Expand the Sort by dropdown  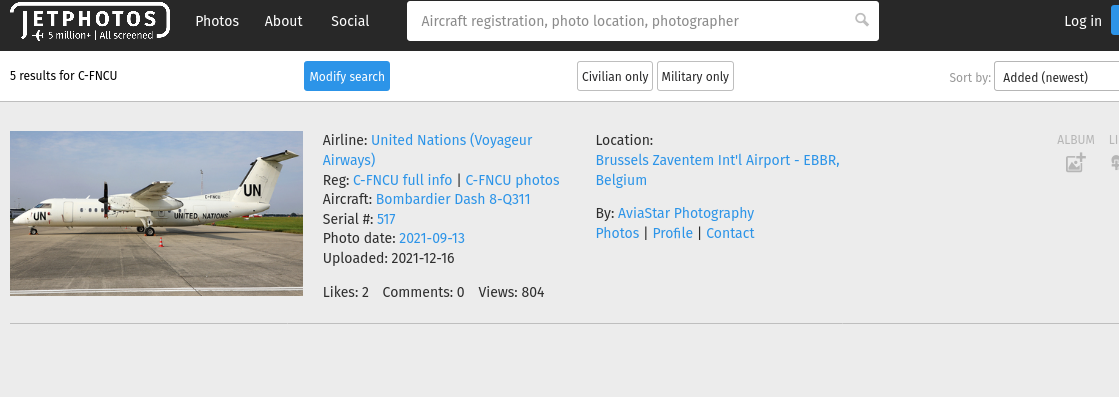pyautogui.click(x=1056, y=77)
